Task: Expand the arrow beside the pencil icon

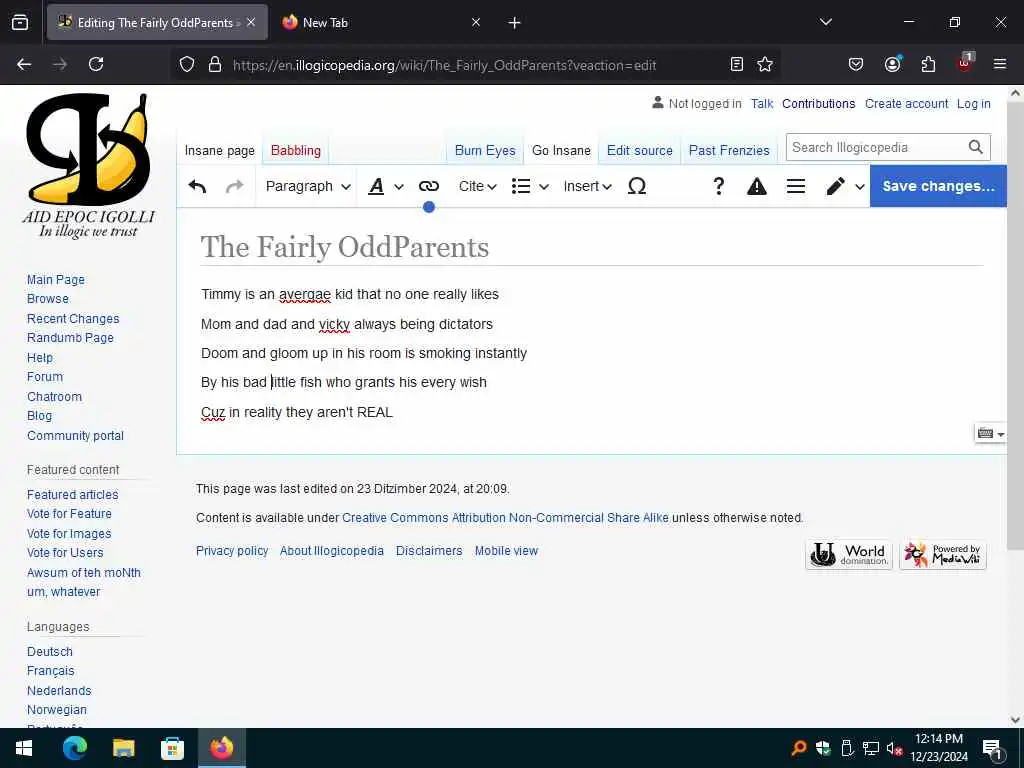Action: tap(860, 187)
